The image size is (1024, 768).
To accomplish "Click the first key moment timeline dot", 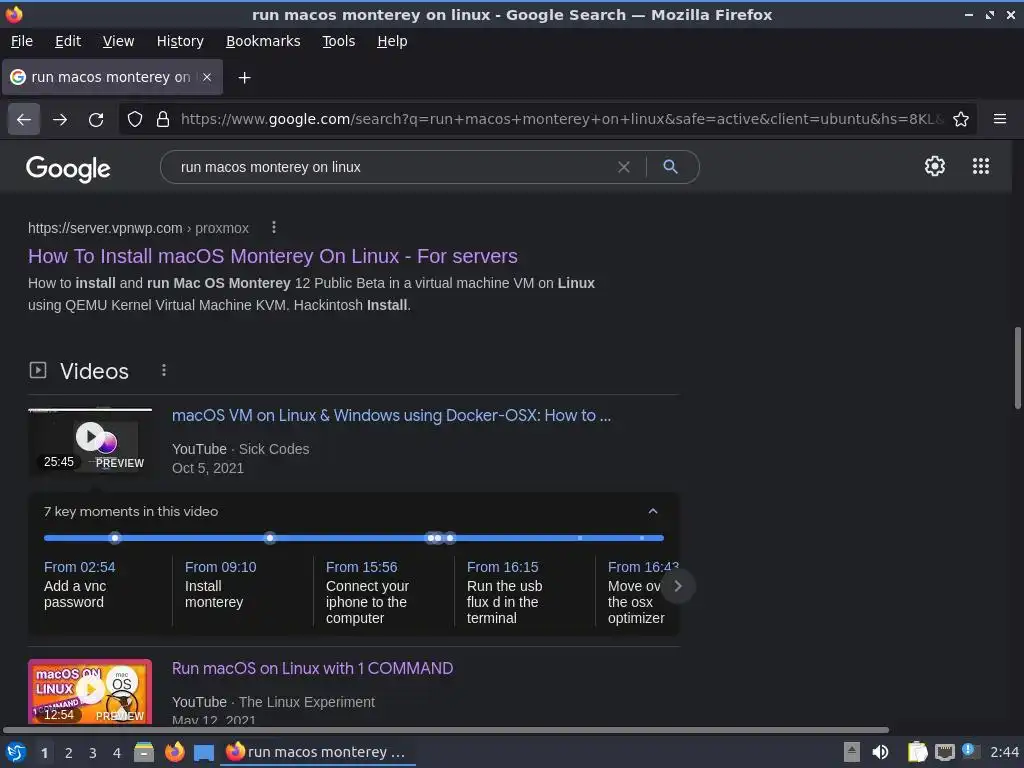I will coord(115,538).
